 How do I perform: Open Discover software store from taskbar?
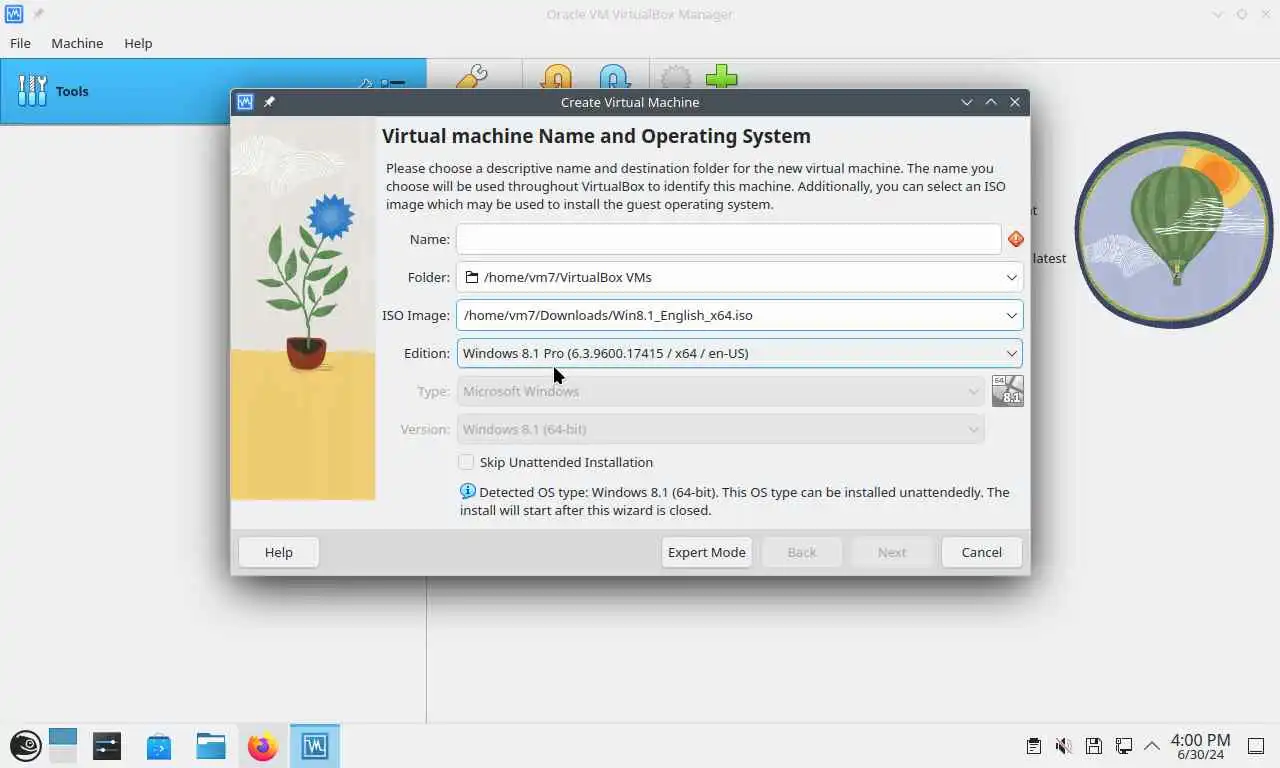point(159,746)
